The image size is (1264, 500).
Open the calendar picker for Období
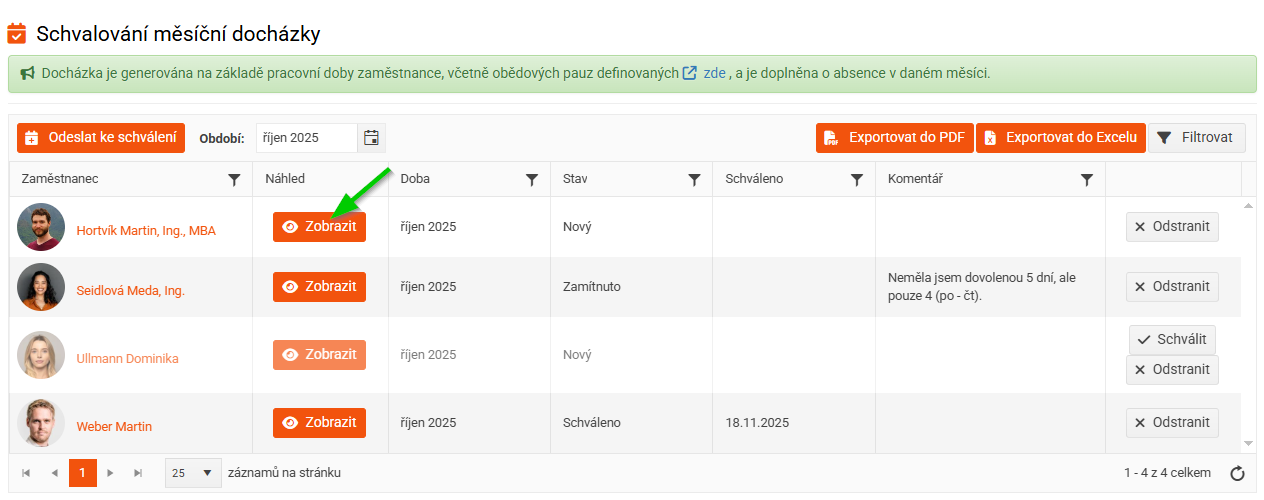(x=371, y=138)
